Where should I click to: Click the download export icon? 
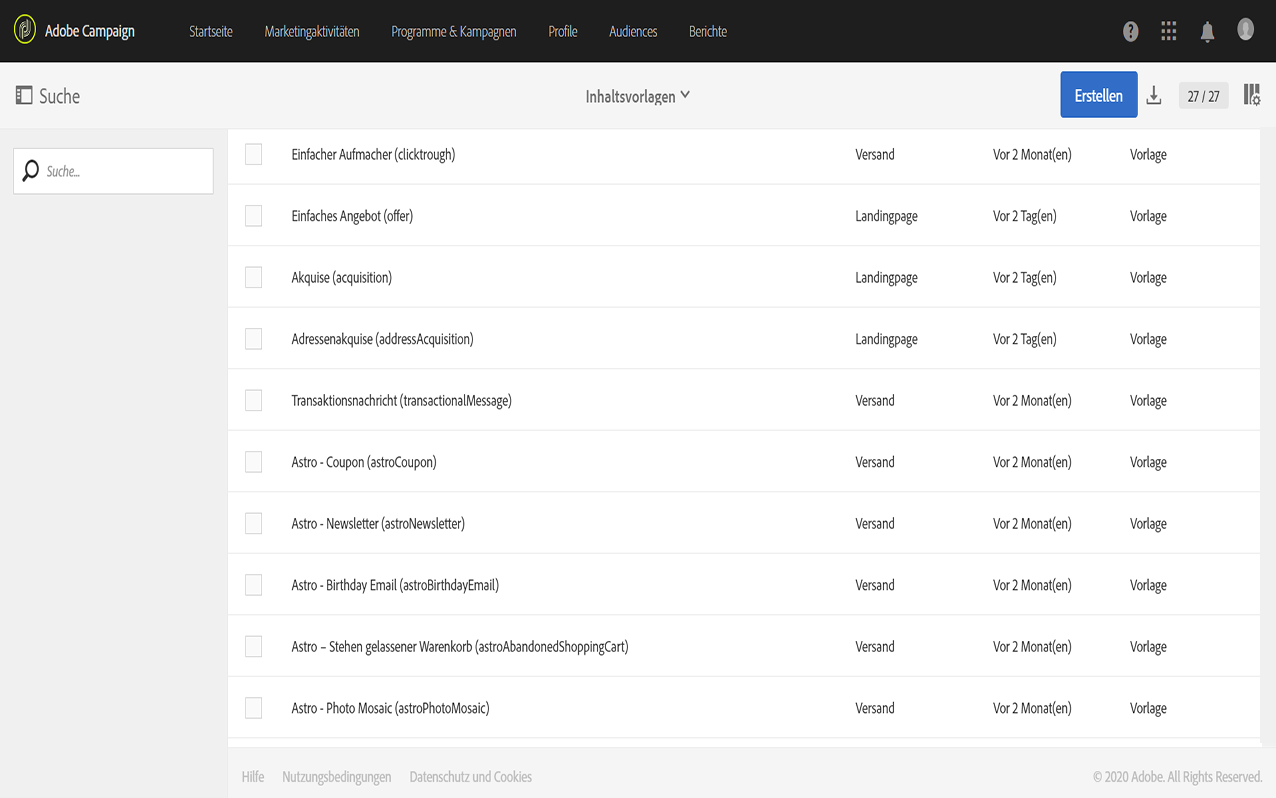point(1154,96)
